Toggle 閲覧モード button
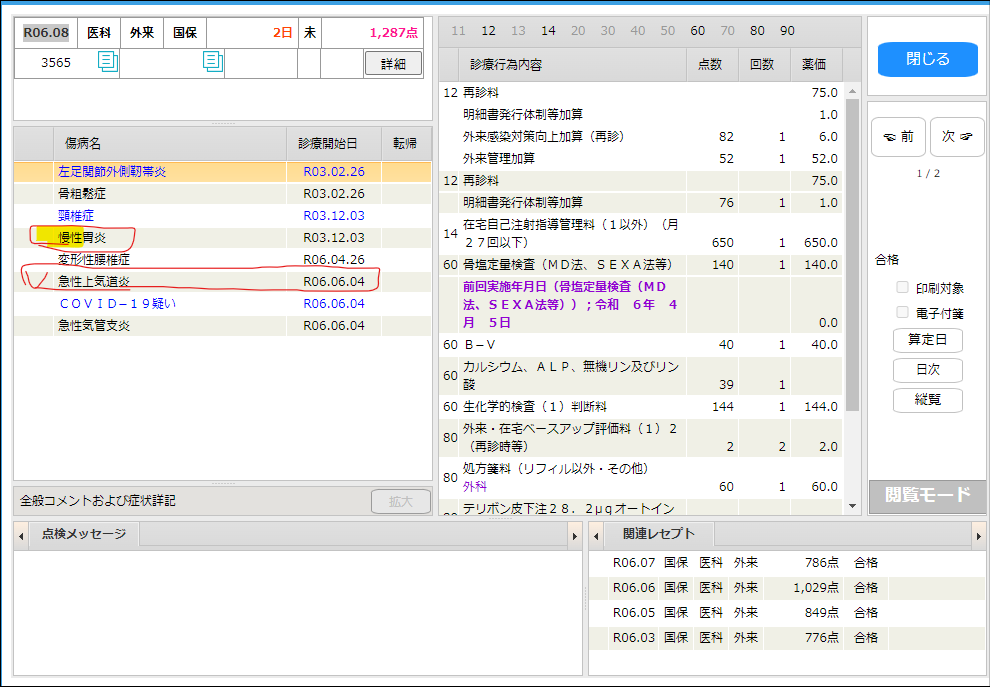 [x=927, y=495]
